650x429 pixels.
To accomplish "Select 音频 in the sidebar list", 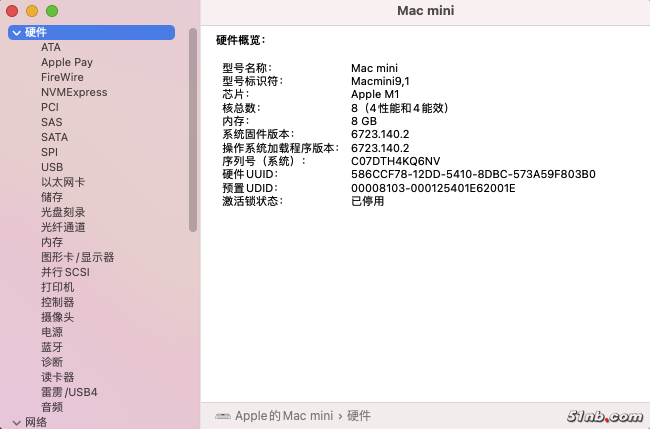I will click(x=52, y=407).
